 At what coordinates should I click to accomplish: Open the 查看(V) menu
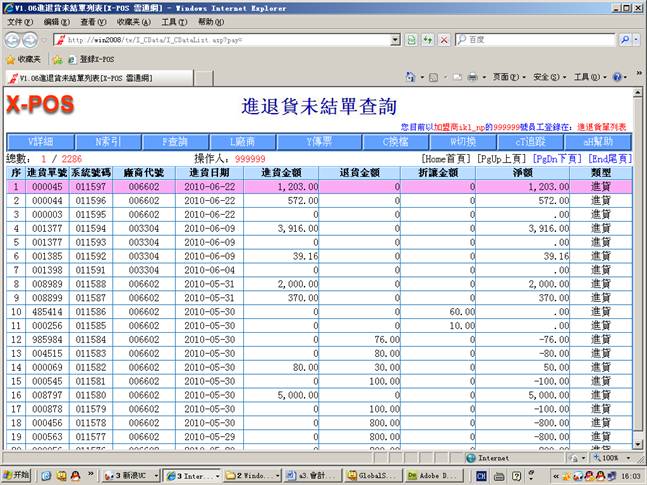(x=93, y=22)
